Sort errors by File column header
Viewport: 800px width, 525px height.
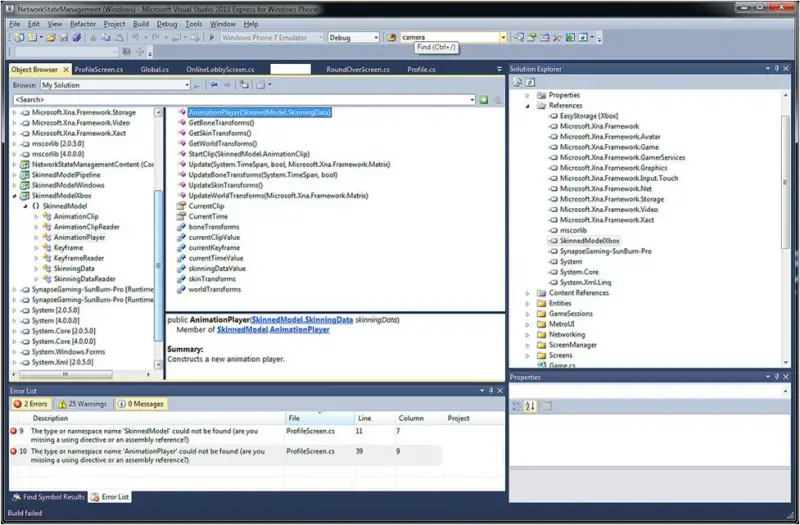pyautogui.click(x=320, y=418)
